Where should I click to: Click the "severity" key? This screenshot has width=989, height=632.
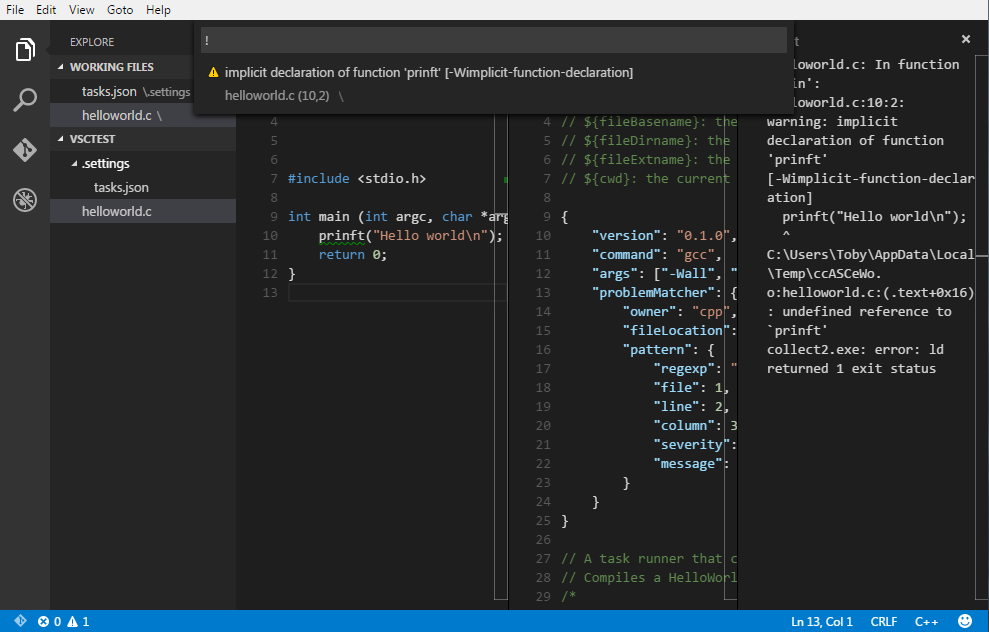coord(691,445)
